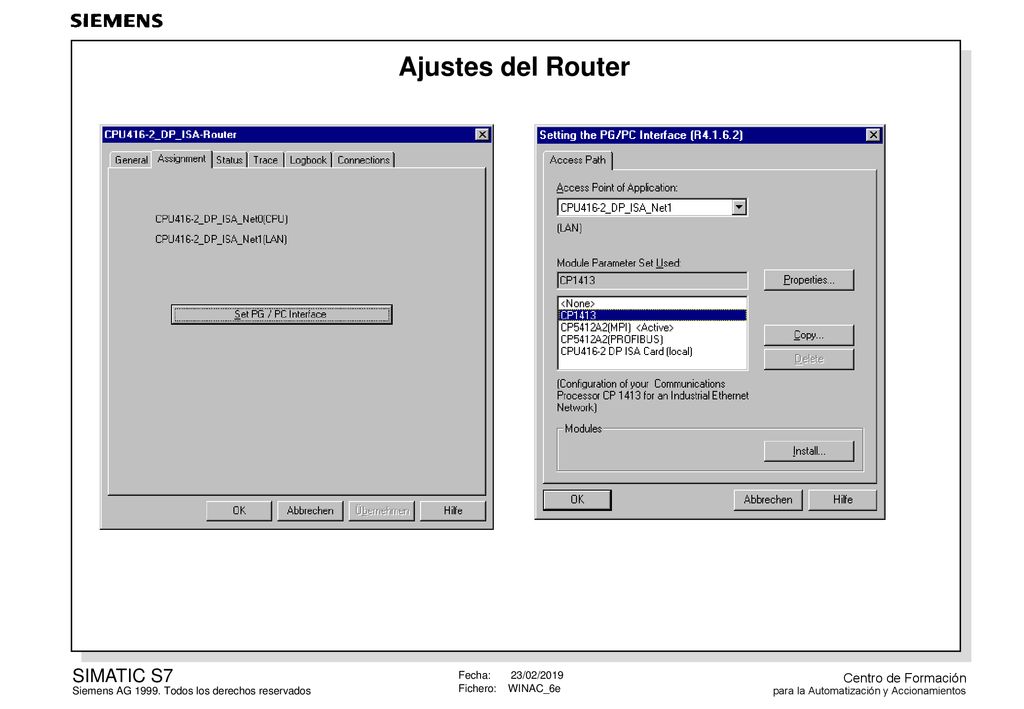Click the Install... button under Modules
This screenshot has width=1024, height=709.
tap(809, 451)
